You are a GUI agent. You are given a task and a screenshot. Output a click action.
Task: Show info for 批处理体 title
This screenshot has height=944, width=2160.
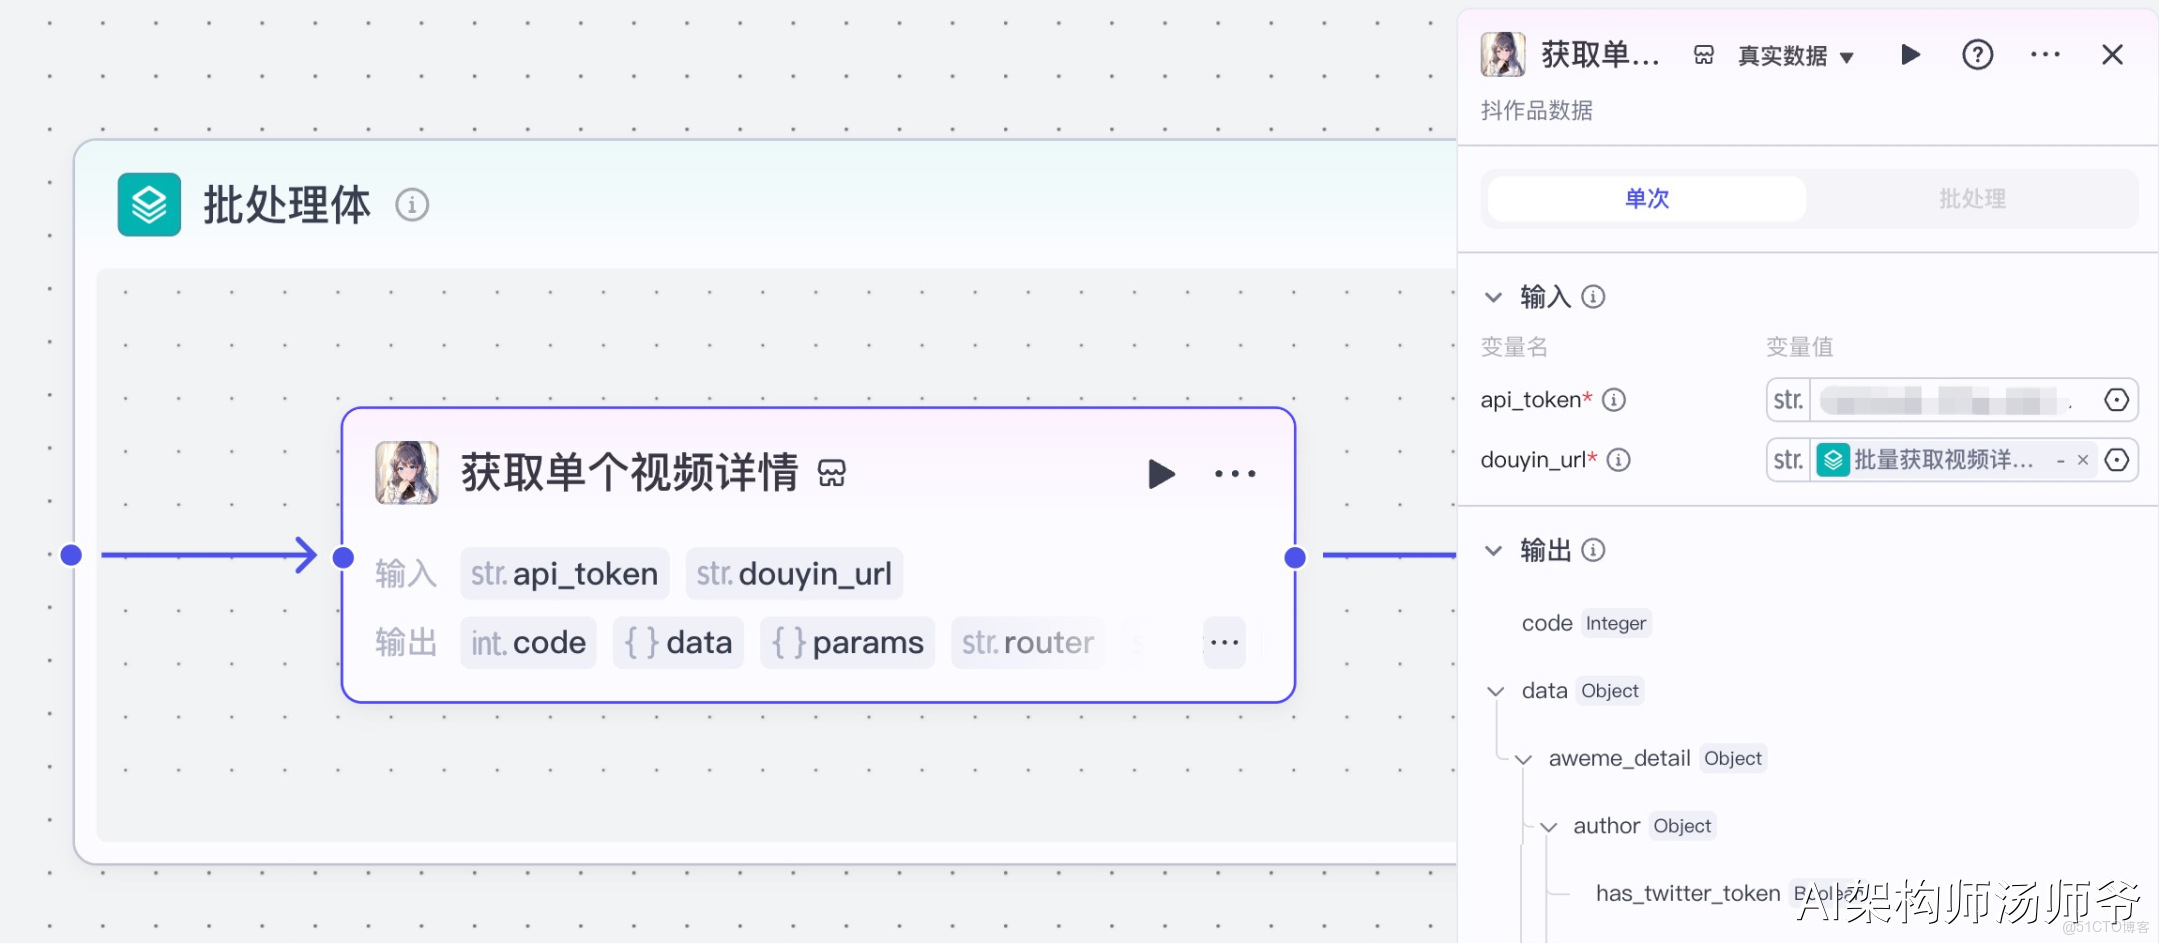[x=412, y=205]
